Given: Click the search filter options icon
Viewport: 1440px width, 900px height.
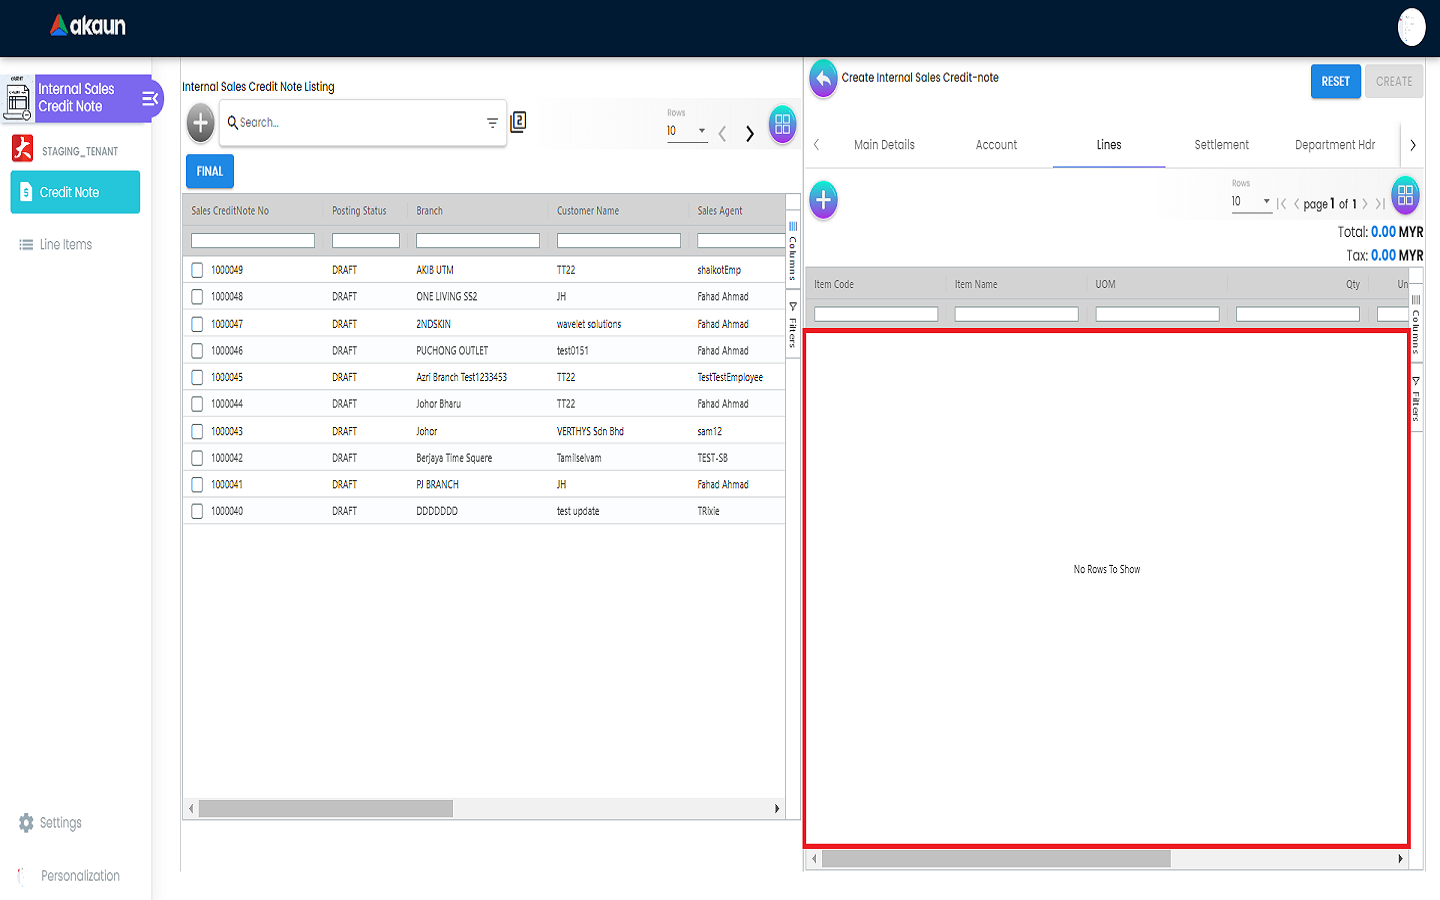Looking at the screenshot, I should 492,123.
